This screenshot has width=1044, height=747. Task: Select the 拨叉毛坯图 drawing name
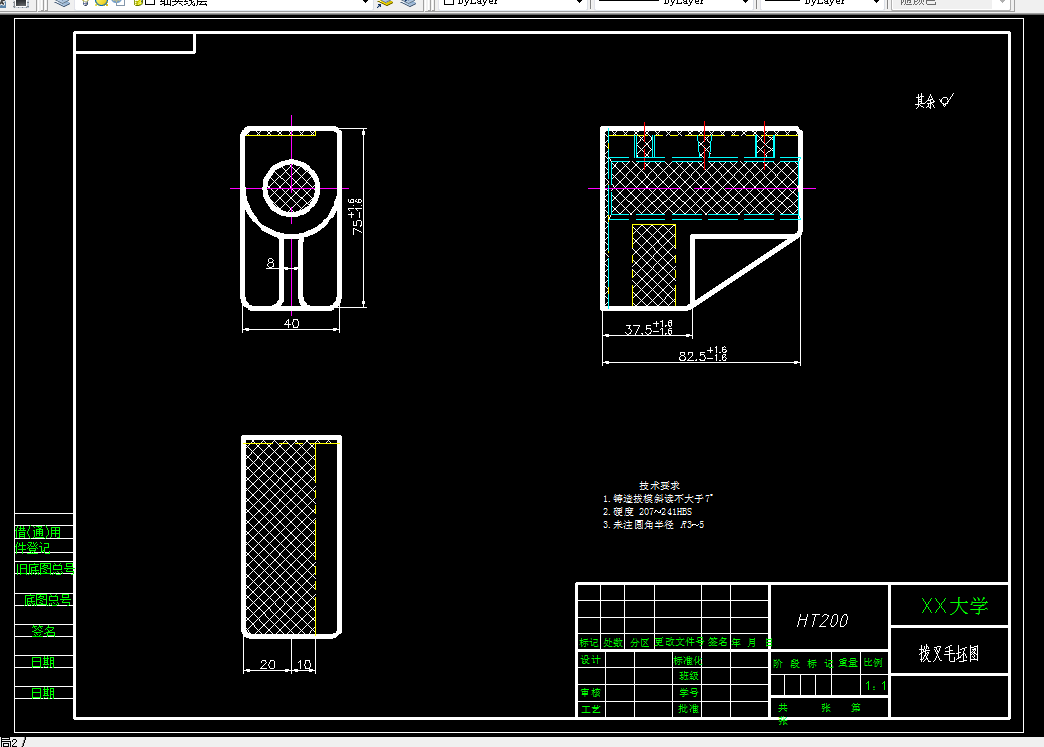pos(949,654)
